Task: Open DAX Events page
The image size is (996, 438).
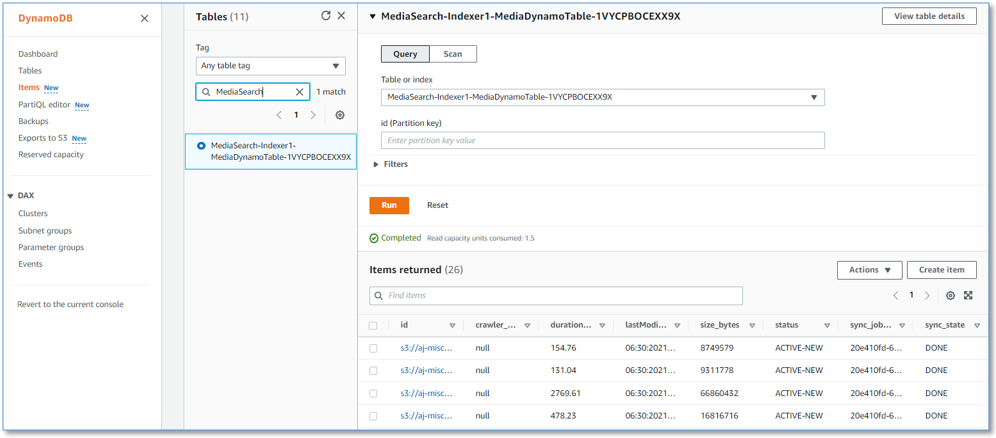Action: coord(30,263)
